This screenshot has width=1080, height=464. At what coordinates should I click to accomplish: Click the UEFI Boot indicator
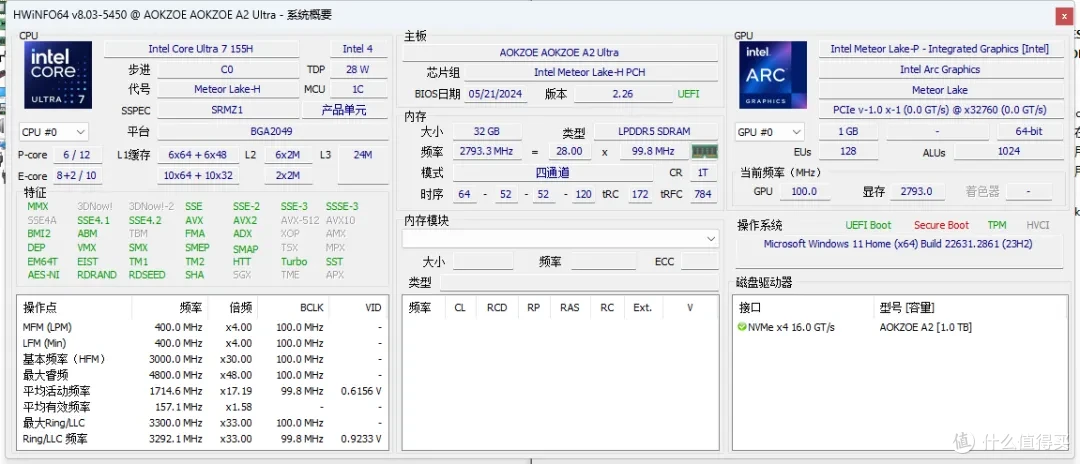(868, 225)
